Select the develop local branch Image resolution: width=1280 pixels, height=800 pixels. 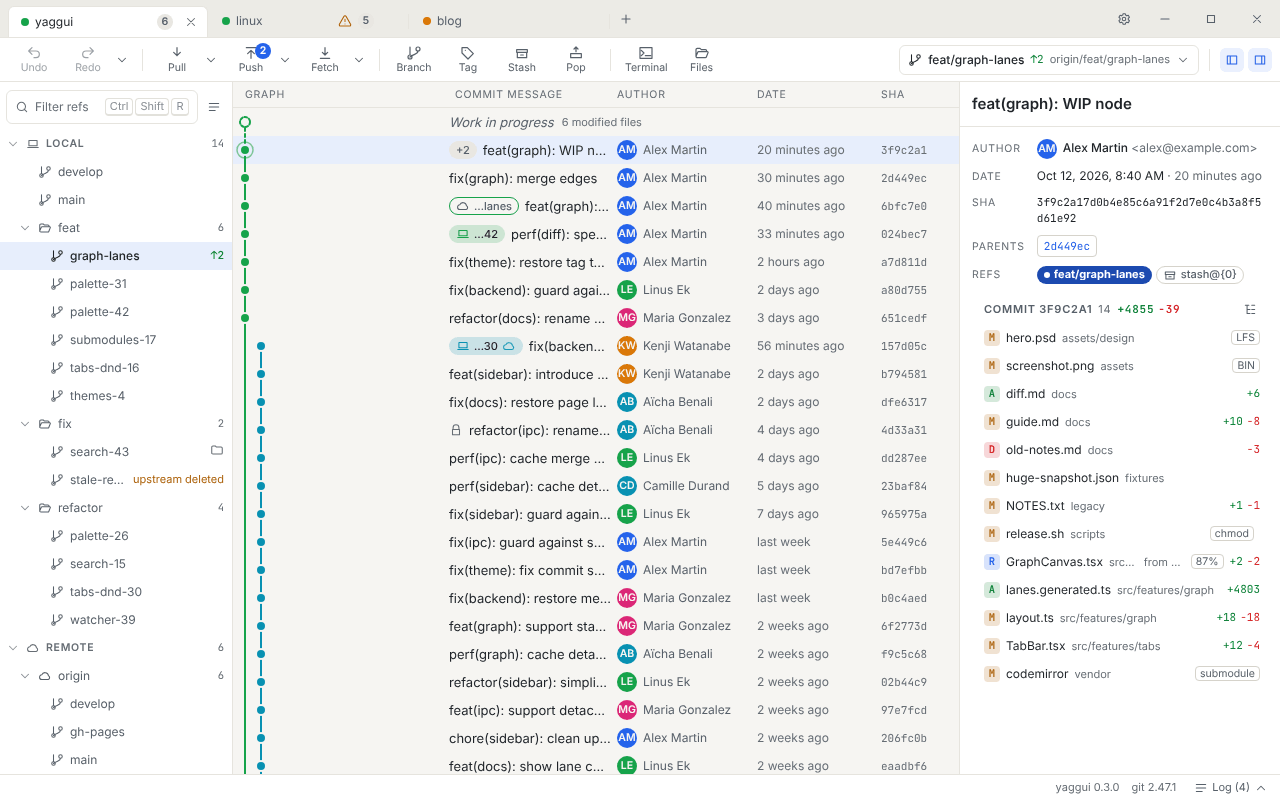116,171
